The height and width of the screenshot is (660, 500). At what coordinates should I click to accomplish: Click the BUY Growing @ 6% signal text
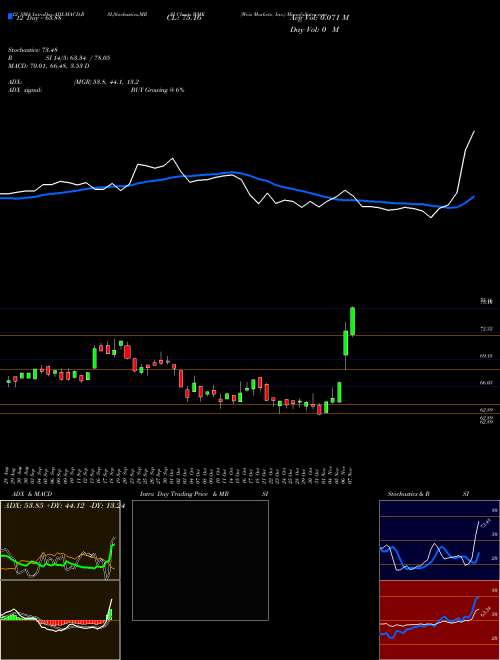coord(157,90)
